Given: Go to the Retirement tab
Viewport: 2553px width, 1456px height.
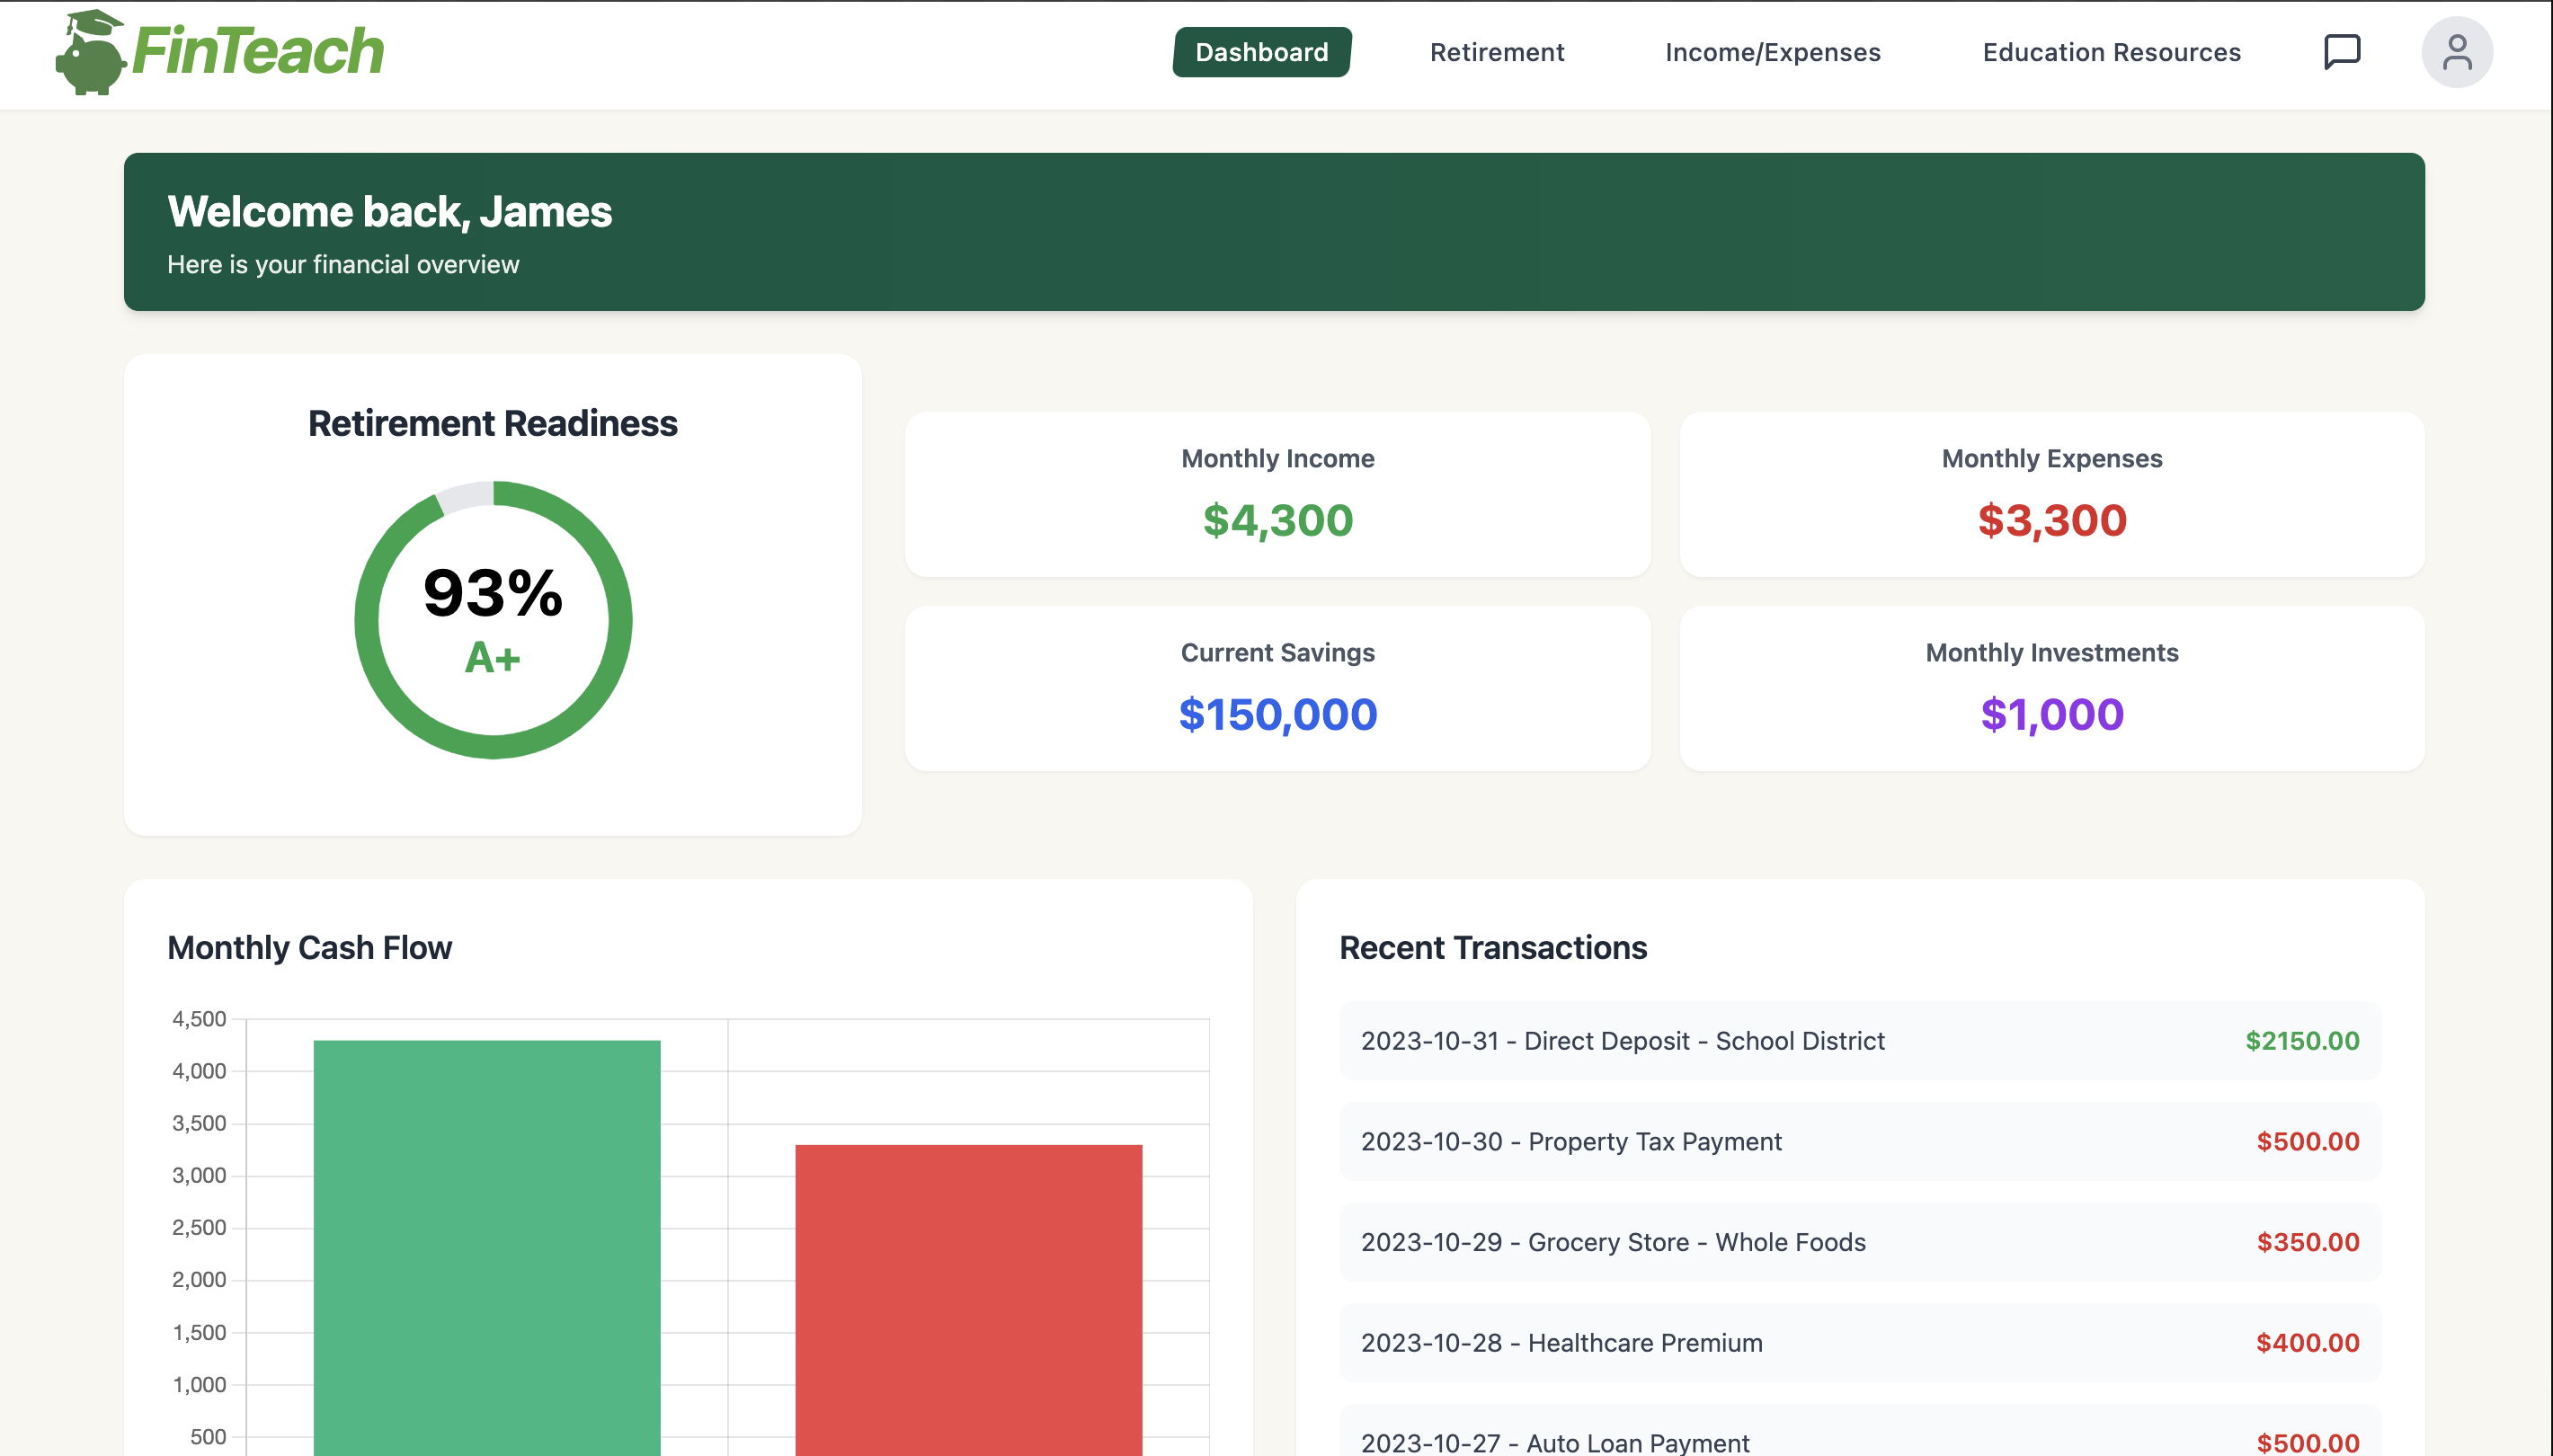Looking at the screenshot, I should (1496, 52).
